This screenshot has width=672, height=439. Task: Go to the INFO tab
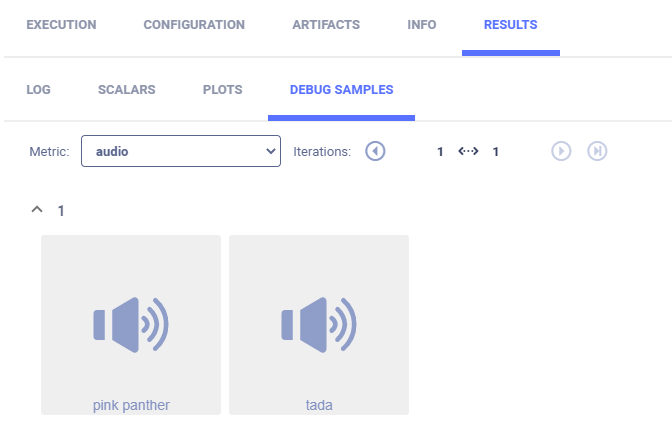pos(422,25)
